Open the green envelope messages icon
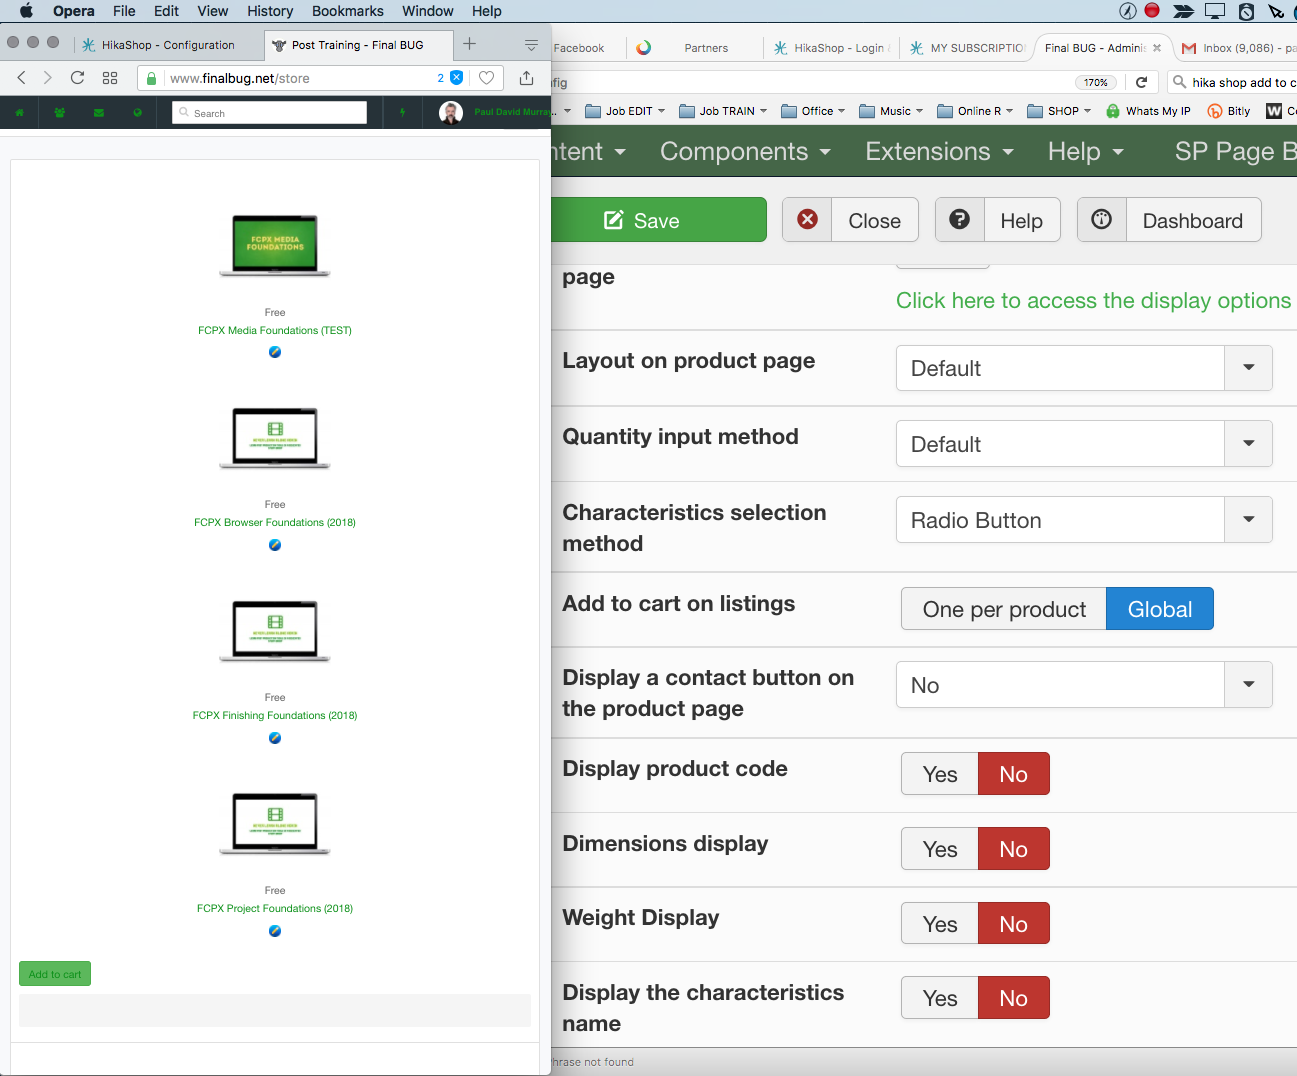 (x=98, y=112)
